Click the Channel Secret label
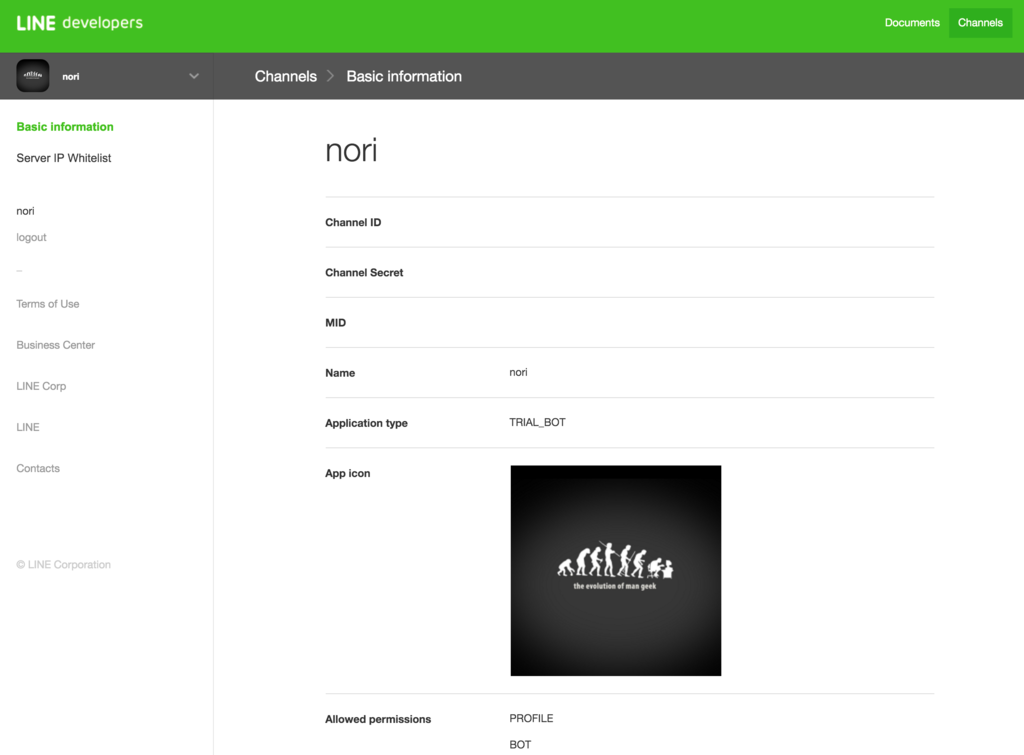This screenshot has height=755, width=1024. (364, 273)
